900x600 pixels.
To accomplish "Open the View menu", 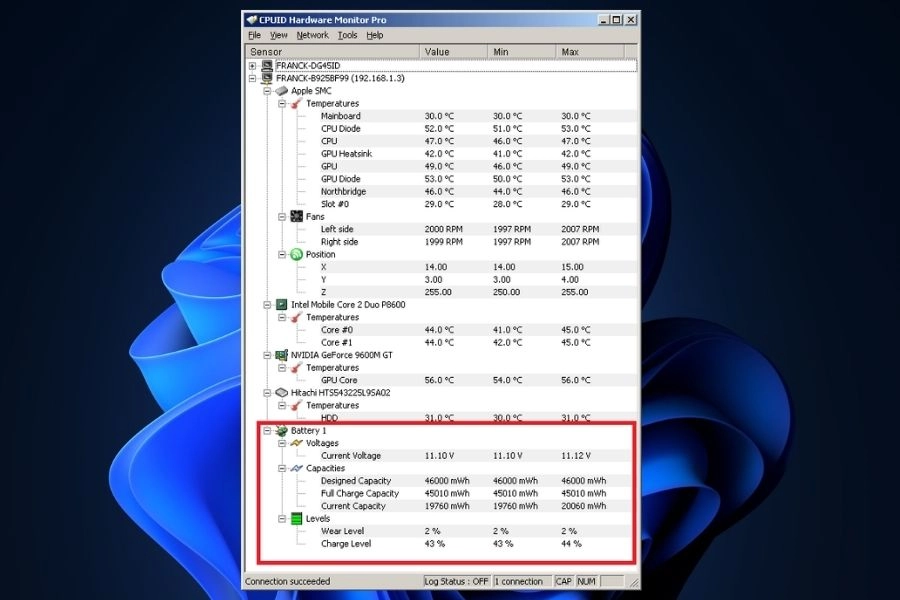I will pyautogui.click(x=278, y=35).
